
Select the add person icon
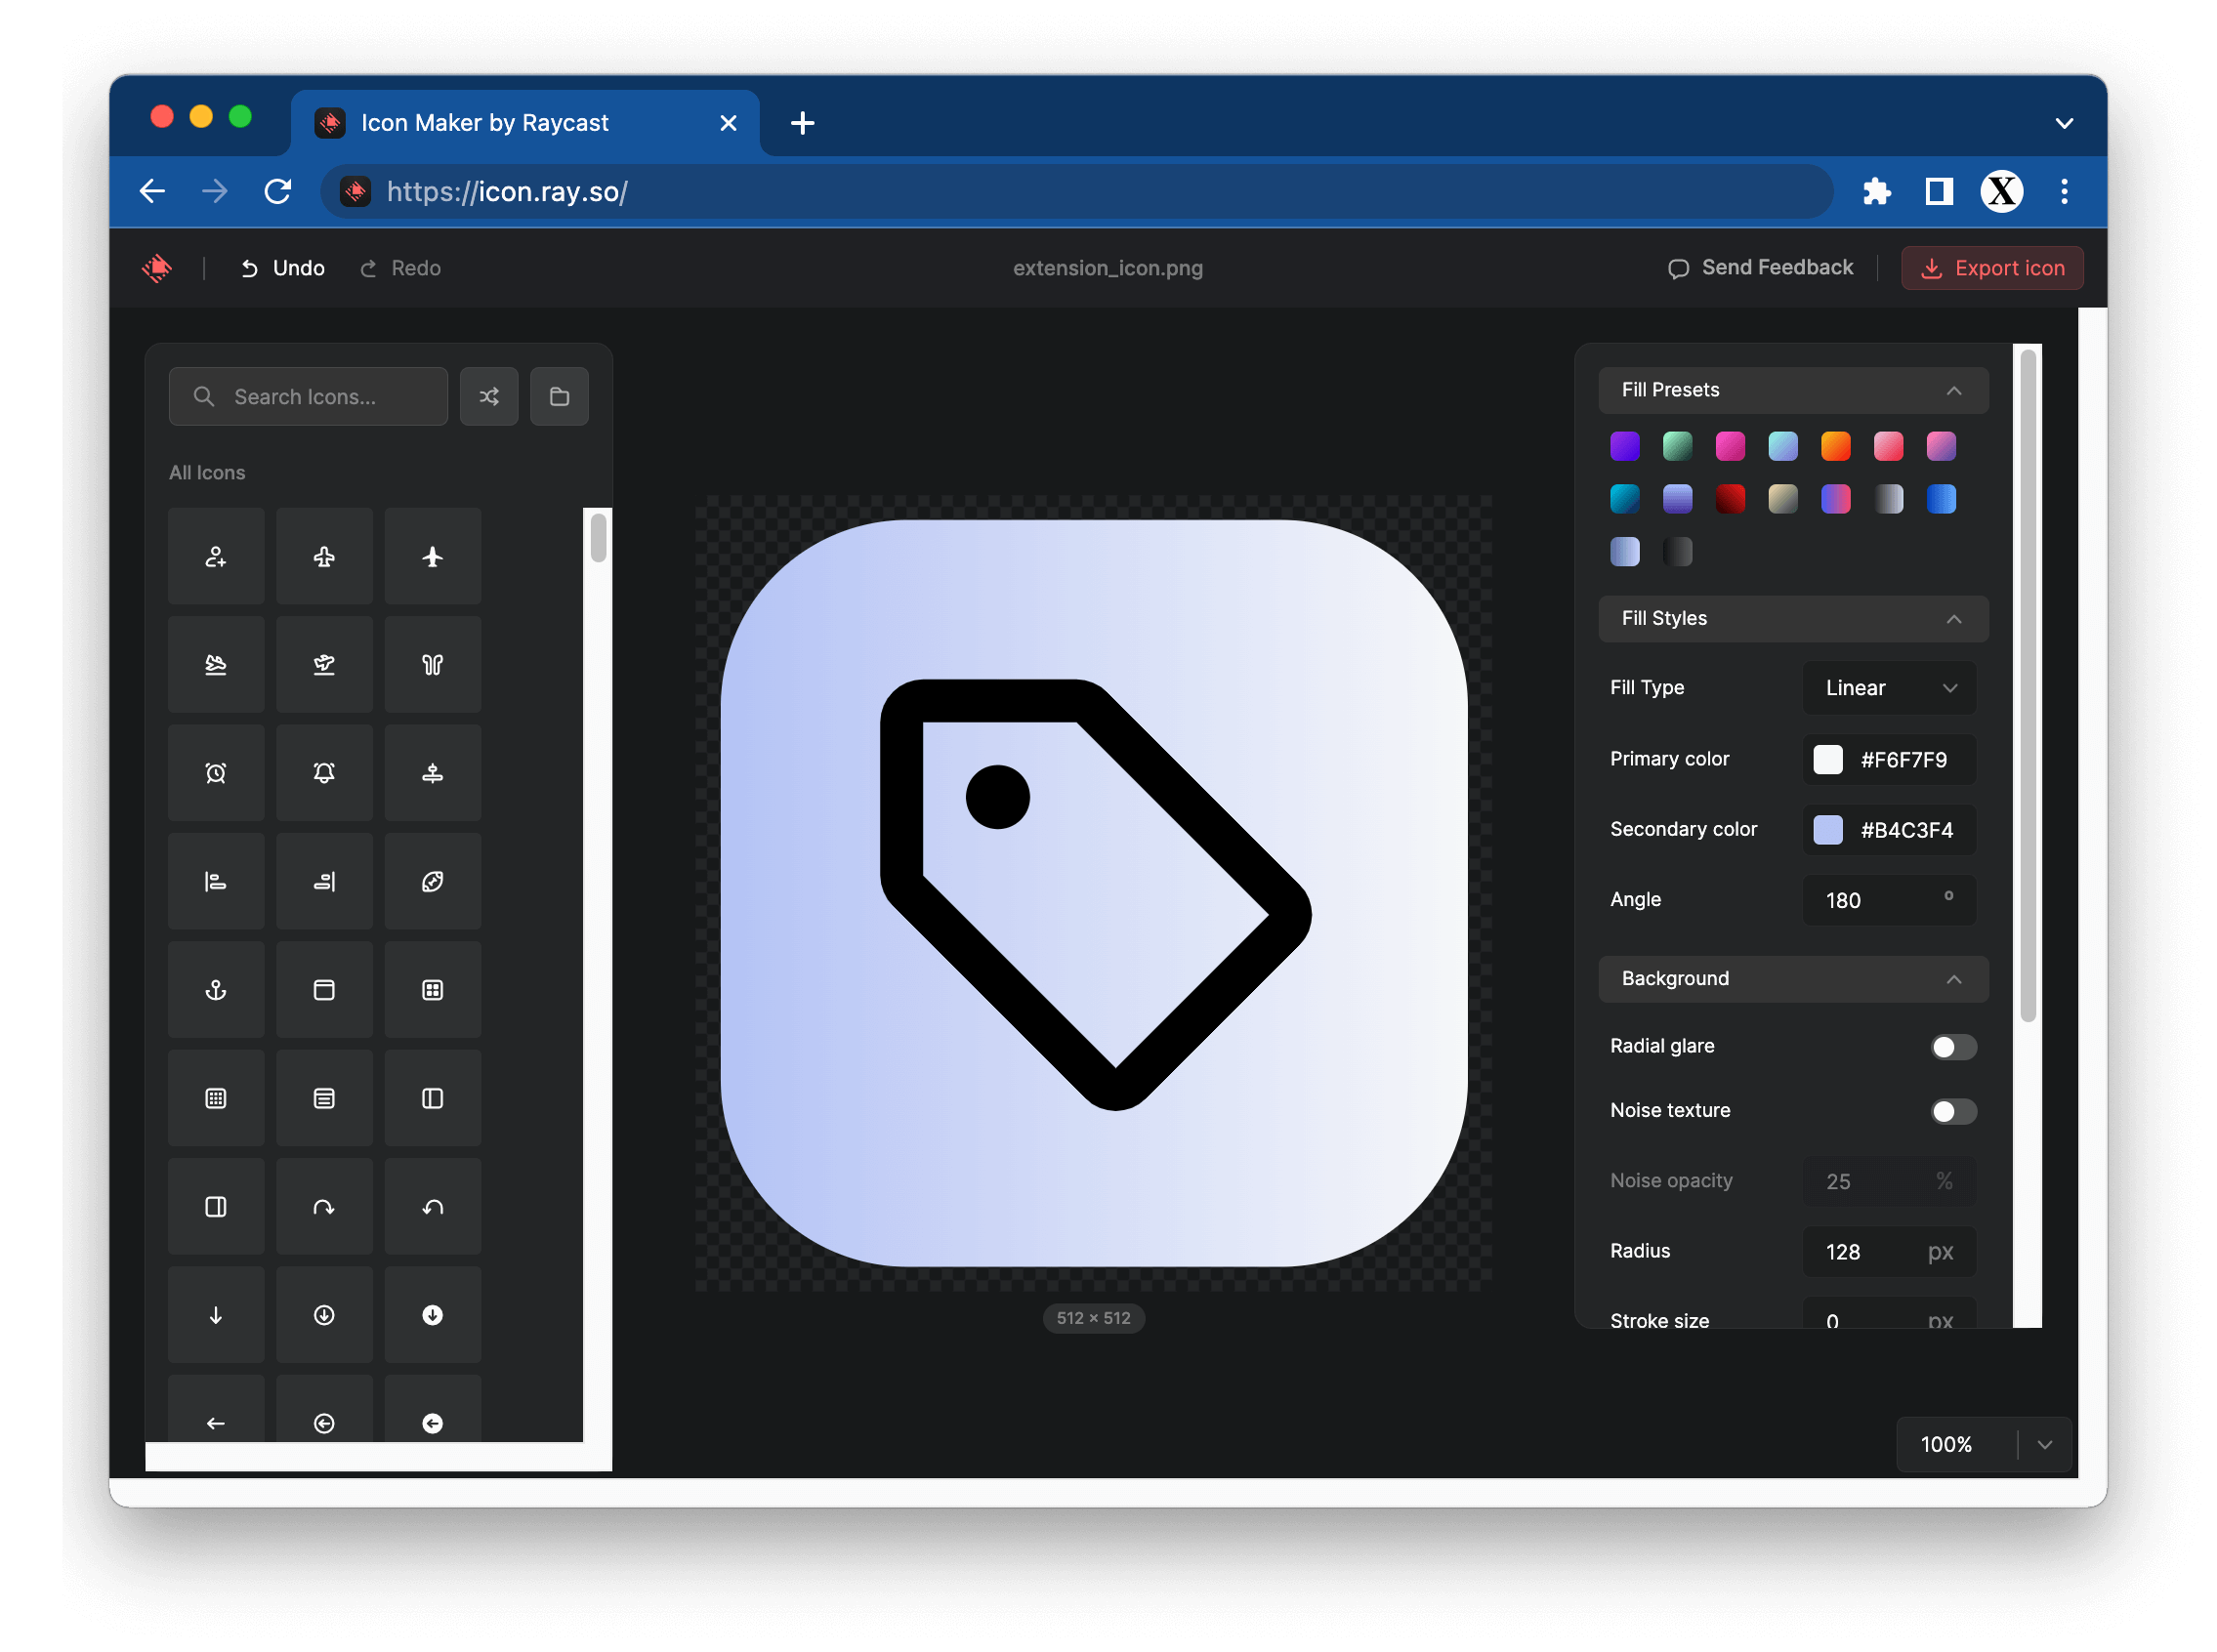(x=216, y=557)
